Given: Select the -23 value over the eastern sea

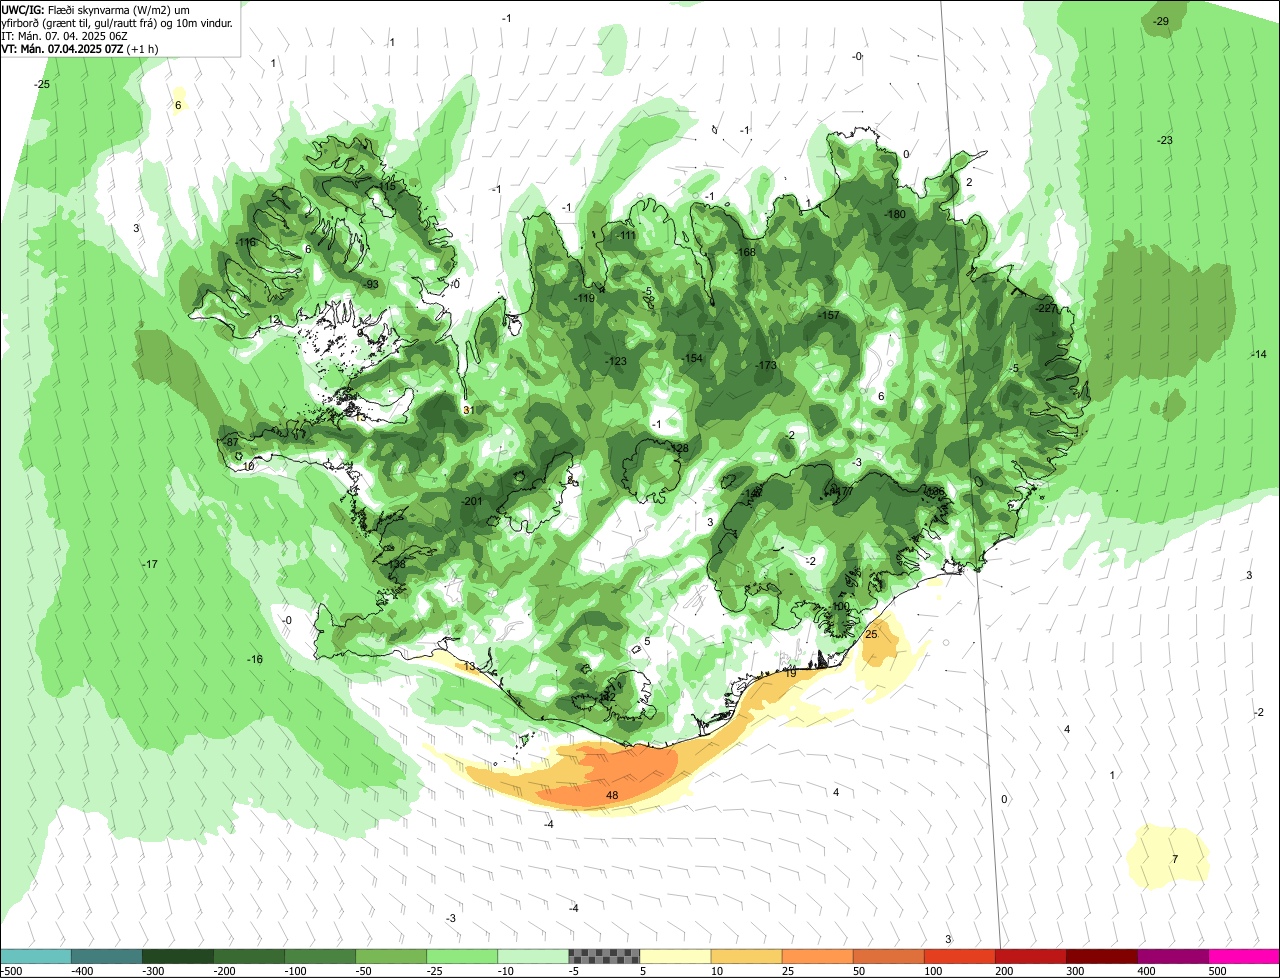Looking at the screenshot, I should coord(1165,140).
